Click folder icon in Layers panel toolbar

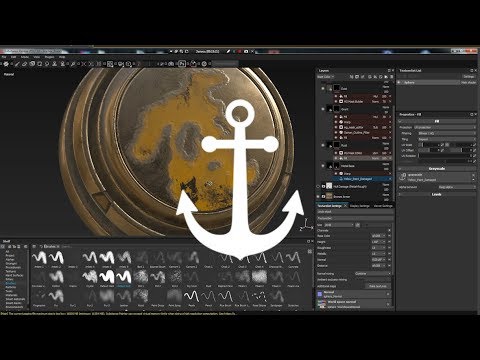click(x=386, y=77)
